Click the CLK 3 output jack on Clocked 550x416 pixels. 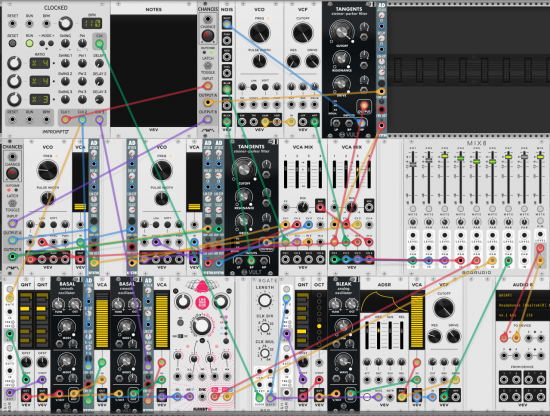(99, 120)
